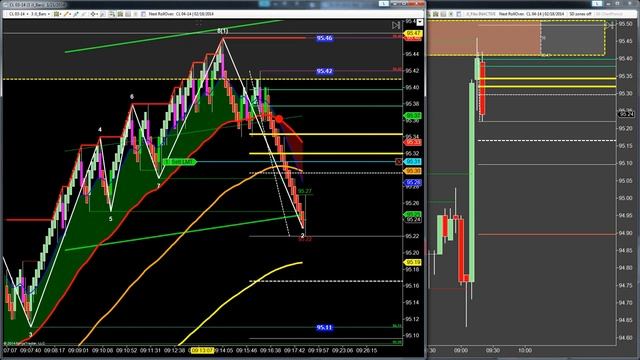This screenshot has width=640, height=360.
Task: Click the blue 95.46 price label
Action: point(324,38)
